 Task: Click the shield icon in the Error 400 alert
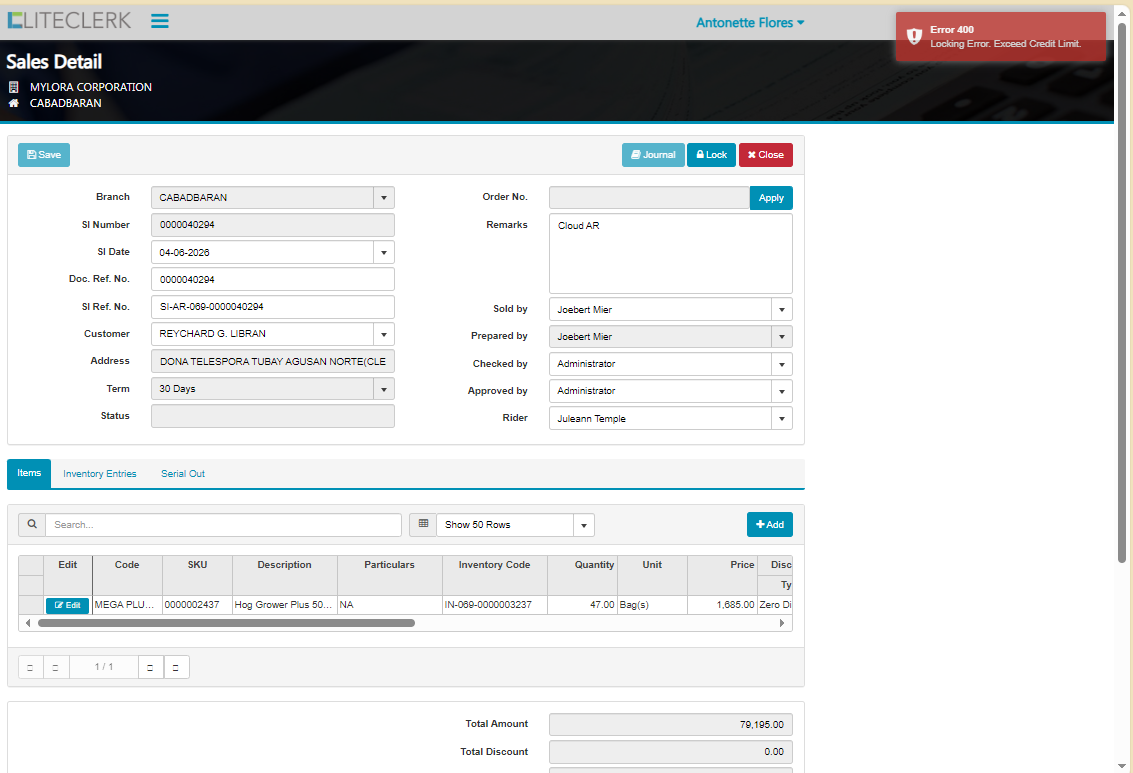pos(914,36)
